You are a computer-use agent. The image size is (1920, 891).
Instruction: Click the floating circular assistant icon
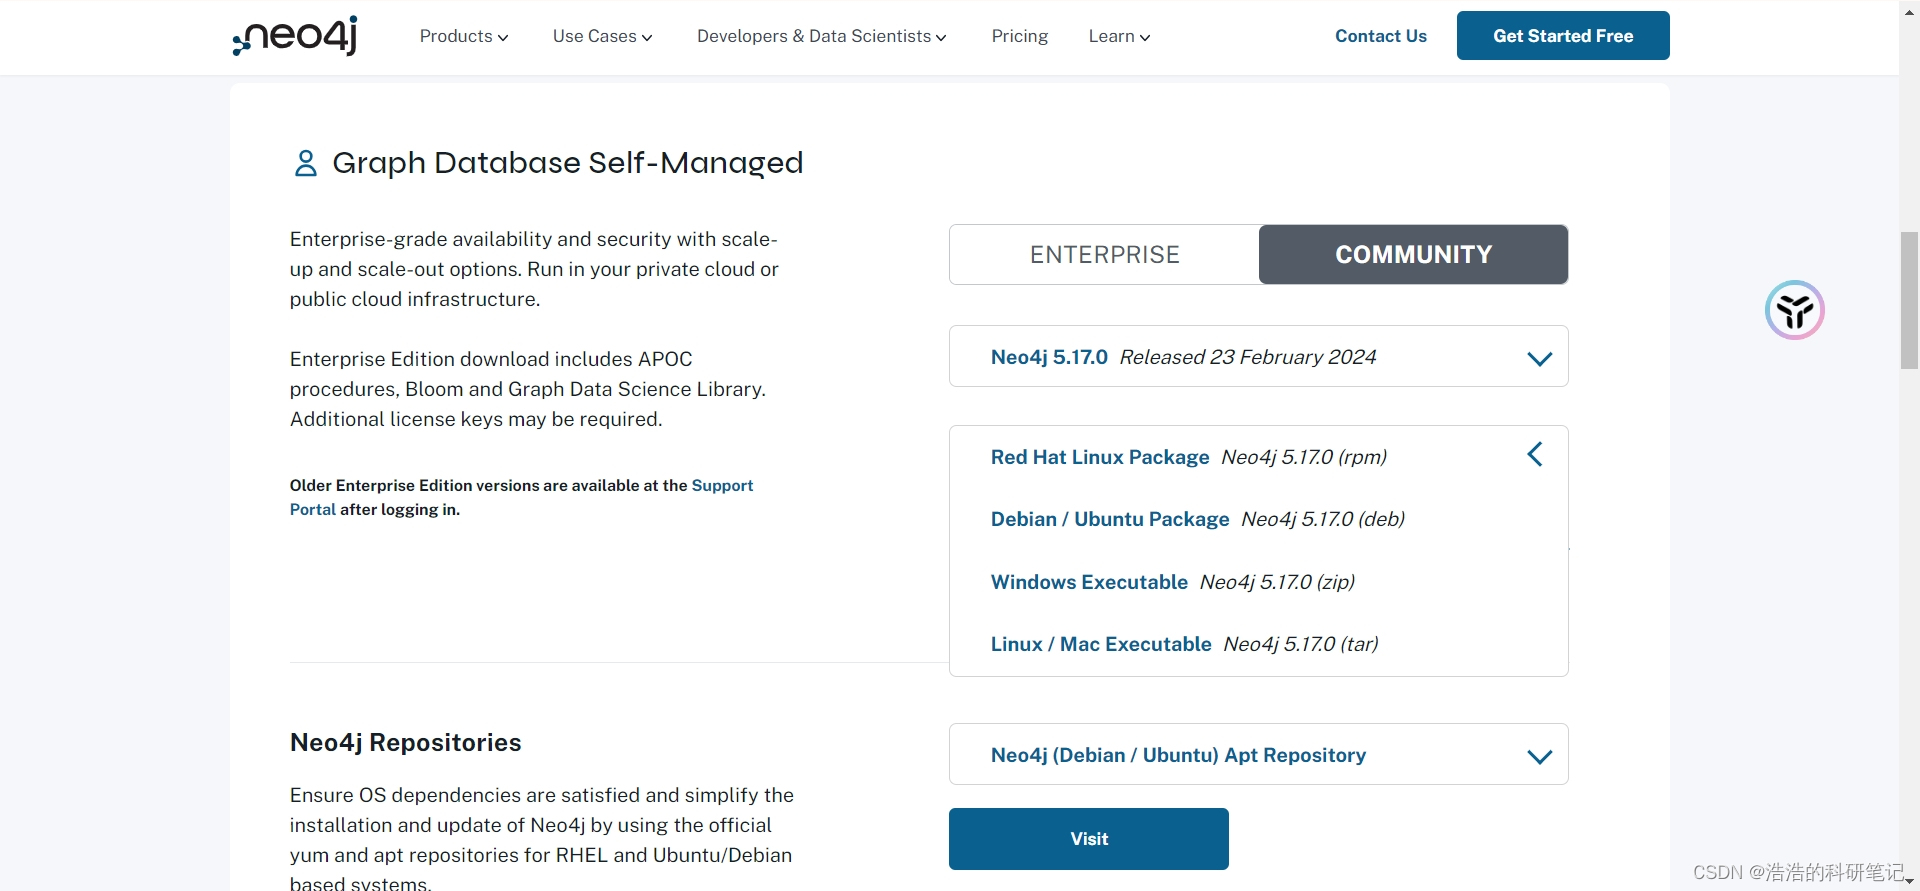[x=1794, y=310]
